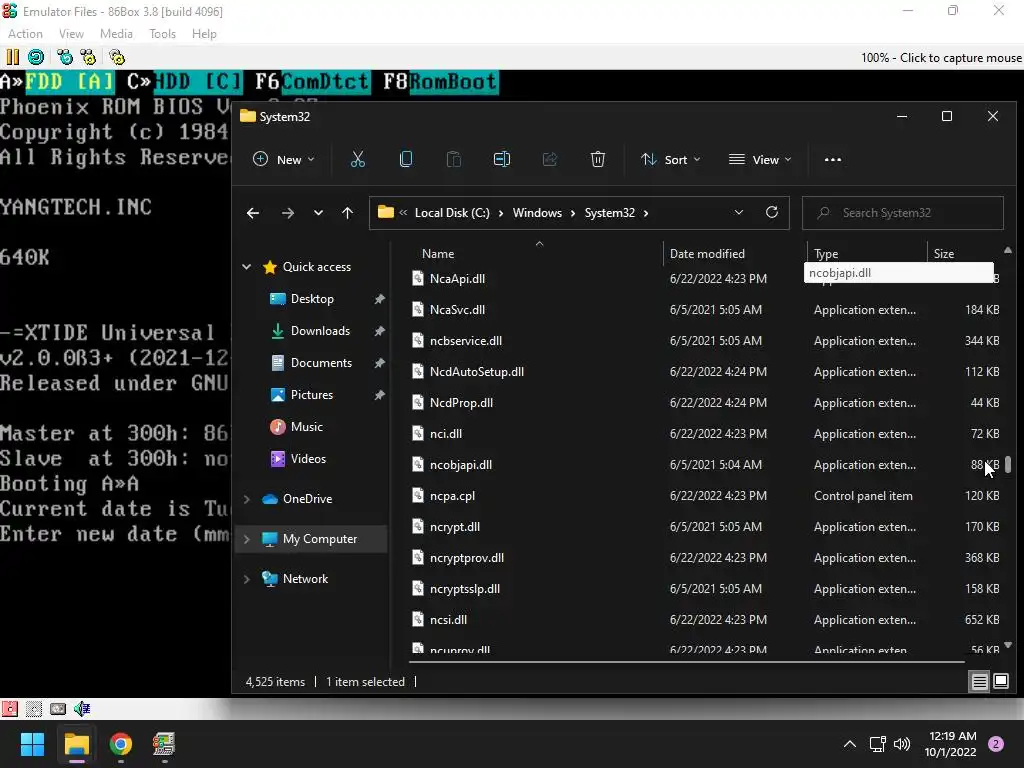Click the scroll down arrow of the file list

click(x=1008, y=645)
